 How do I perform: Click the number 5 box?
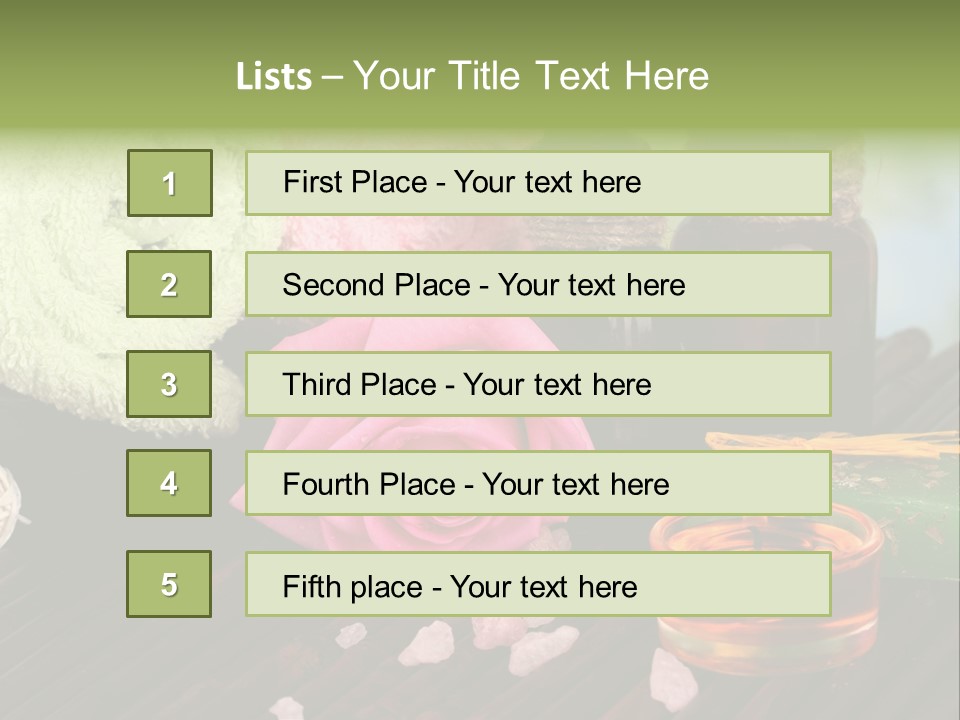[169, 584]
